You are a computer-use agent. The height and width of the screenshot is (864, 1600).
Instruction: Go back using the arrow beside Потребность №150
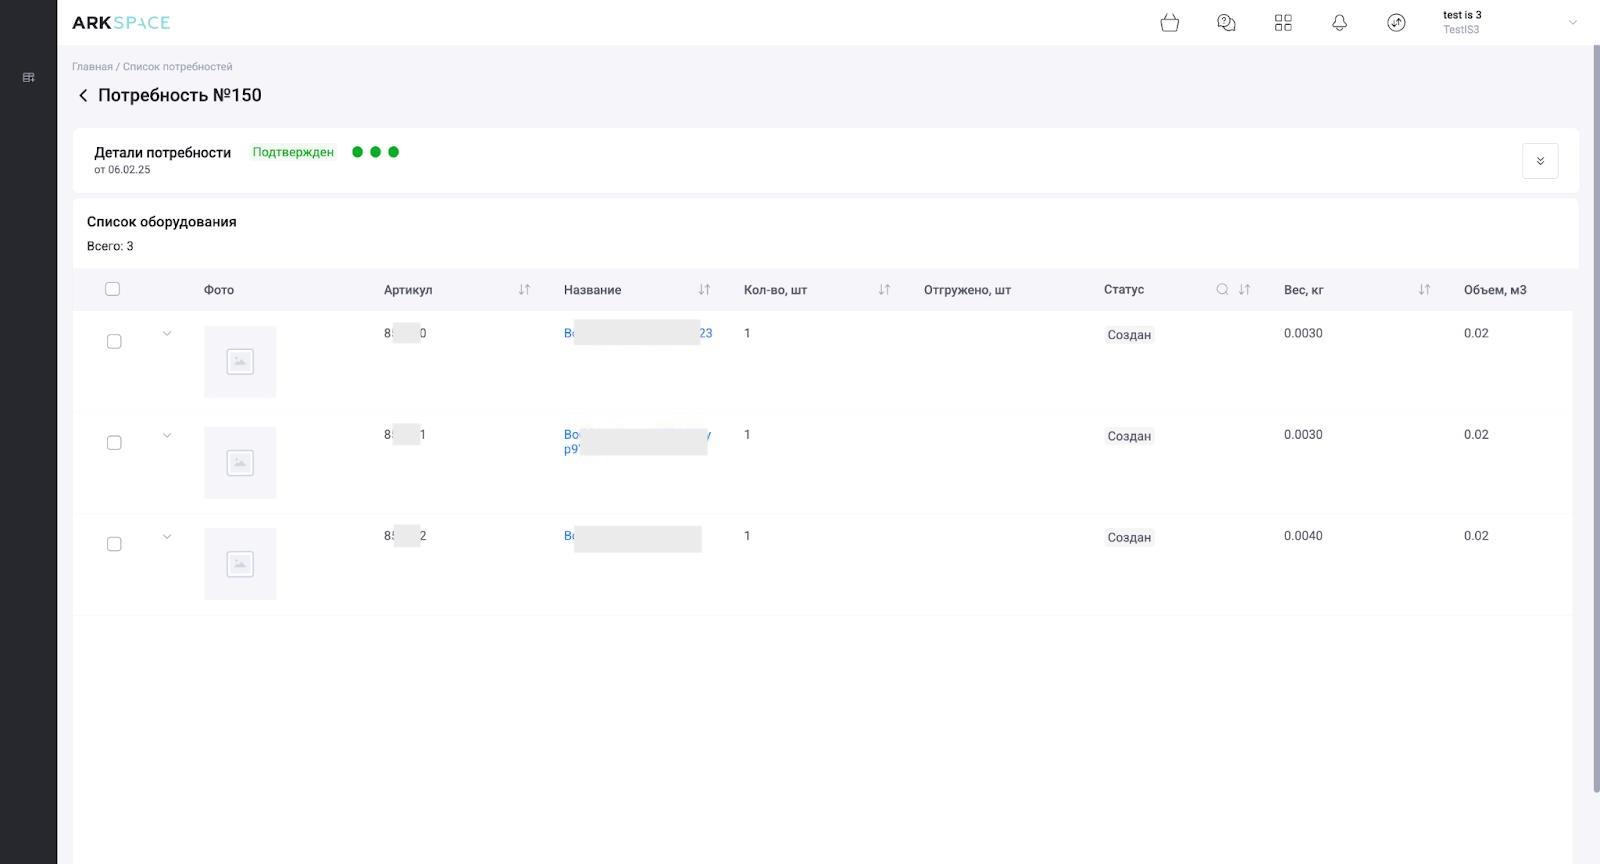(x=83, y=96)
